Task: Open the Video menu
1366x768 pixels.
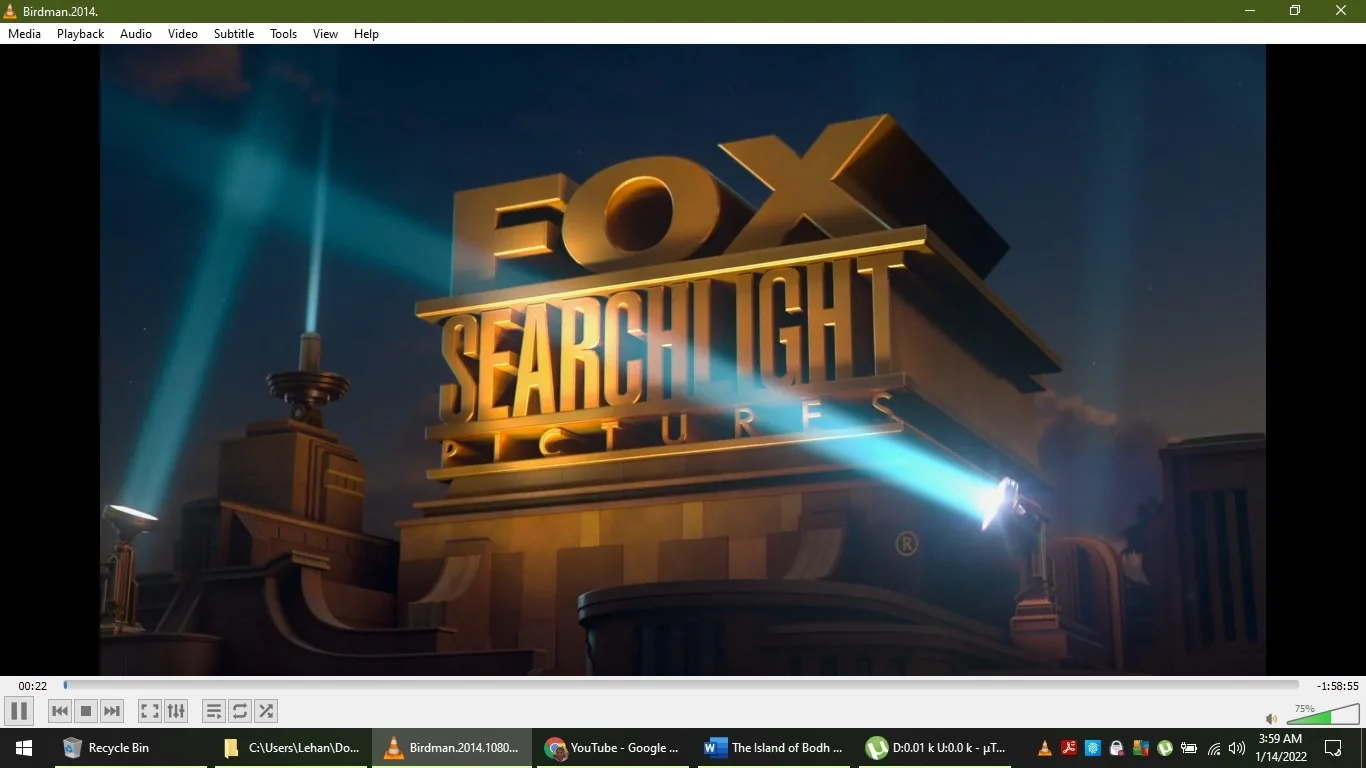Action: coord(183,34)
